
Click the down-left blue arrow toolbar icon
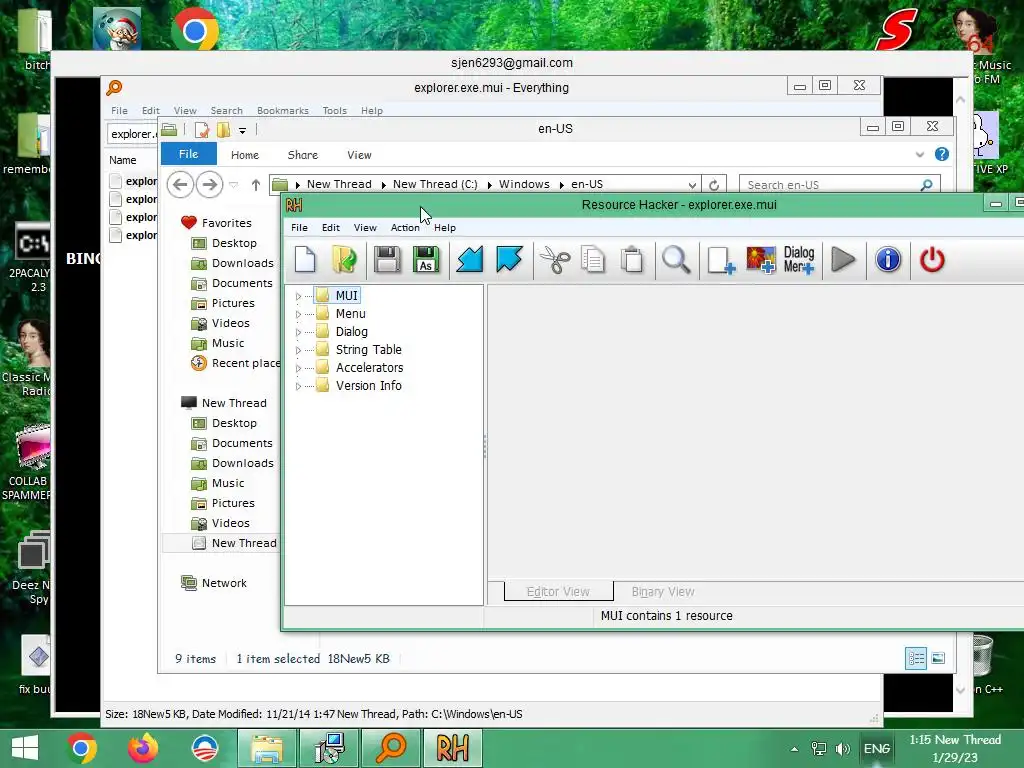470,260
